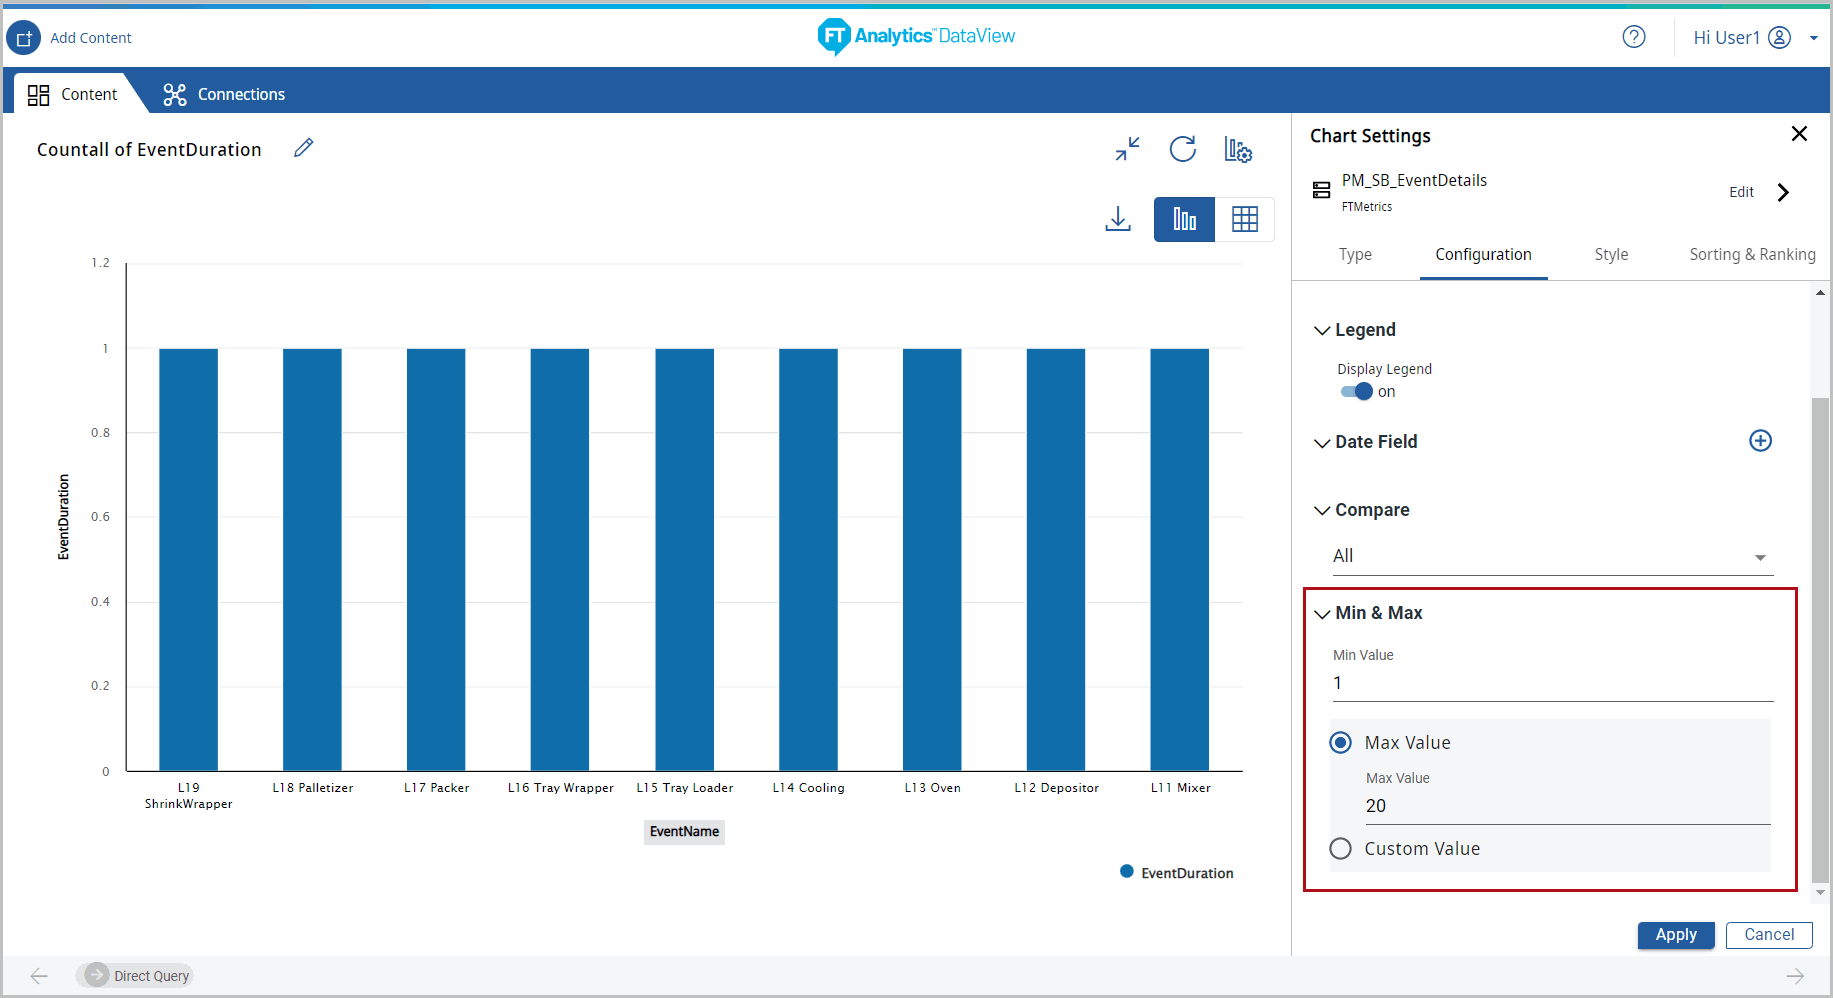The height and width of the screenshot is (998, 1833).
Task: Select the Custom Value radio button
Action: pyautogui.click(x=1341, y=849)
